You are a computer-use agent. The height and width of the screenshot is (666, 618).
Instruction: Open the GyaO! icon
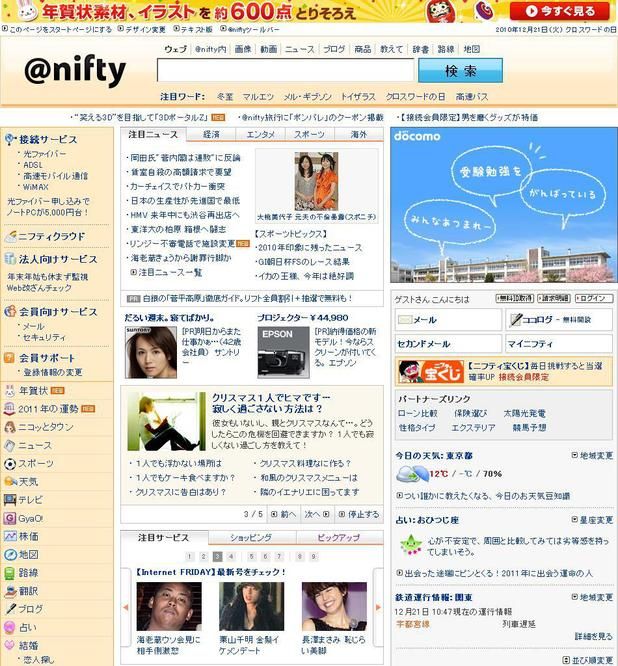[9, 518]
